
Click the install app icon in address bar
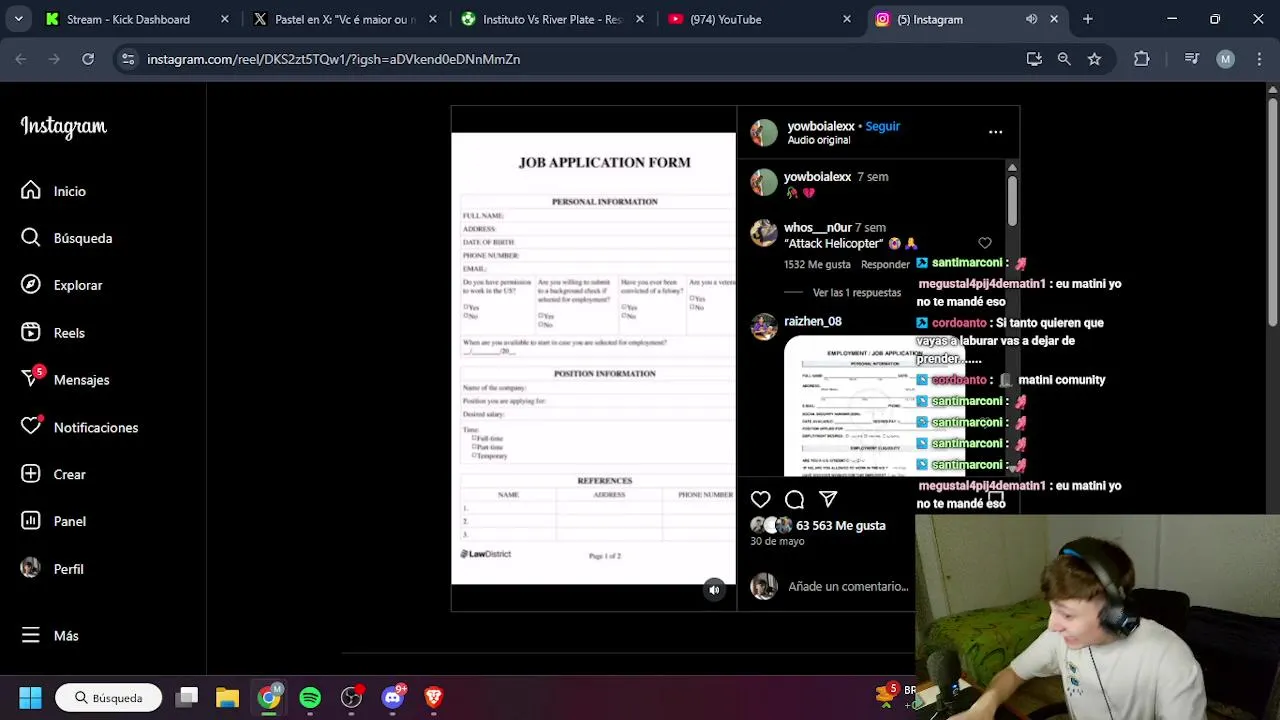(1034, 59)
